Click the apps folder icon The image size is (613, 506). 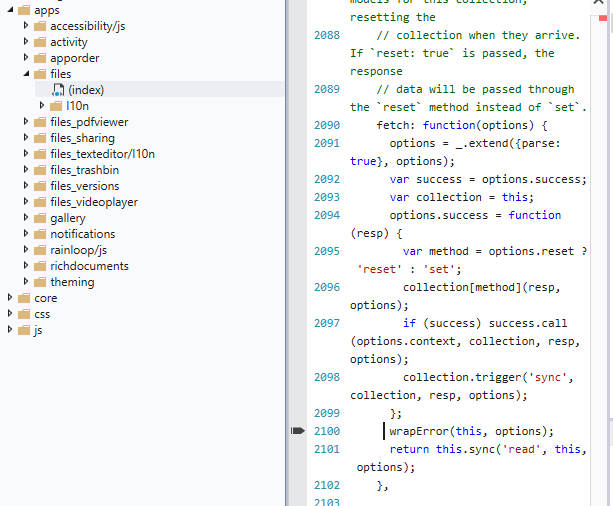pos(24,10)
